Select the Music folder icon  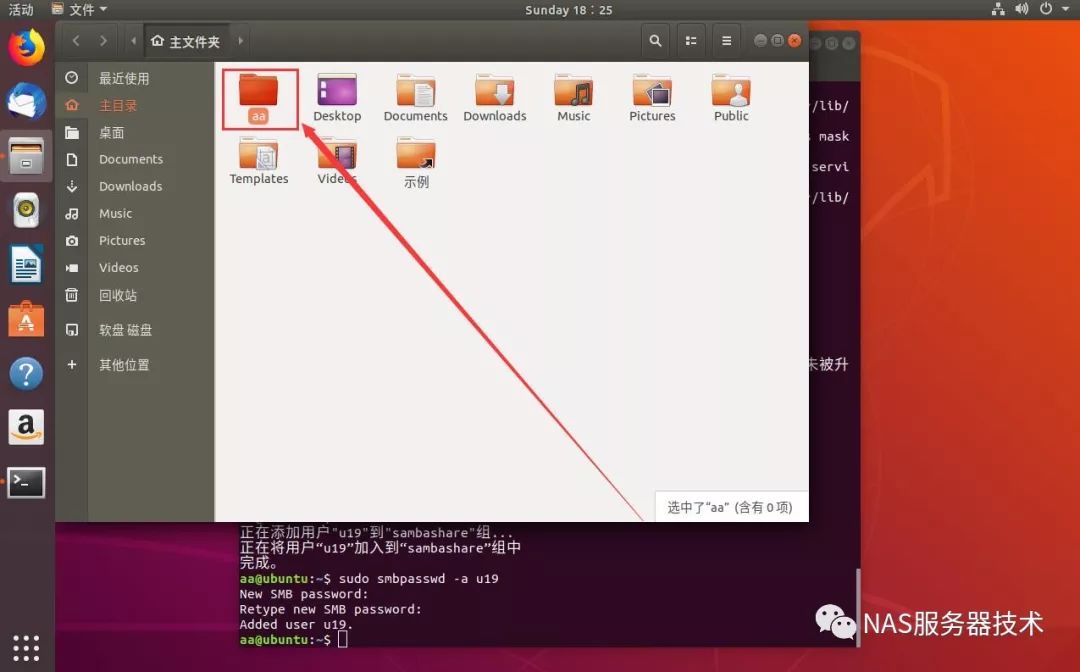pyautogui.click(x=574, y=98)
